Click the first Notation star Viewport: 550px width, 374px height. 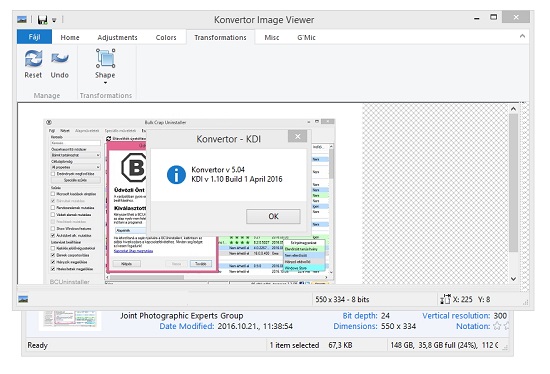click(497, 326)
